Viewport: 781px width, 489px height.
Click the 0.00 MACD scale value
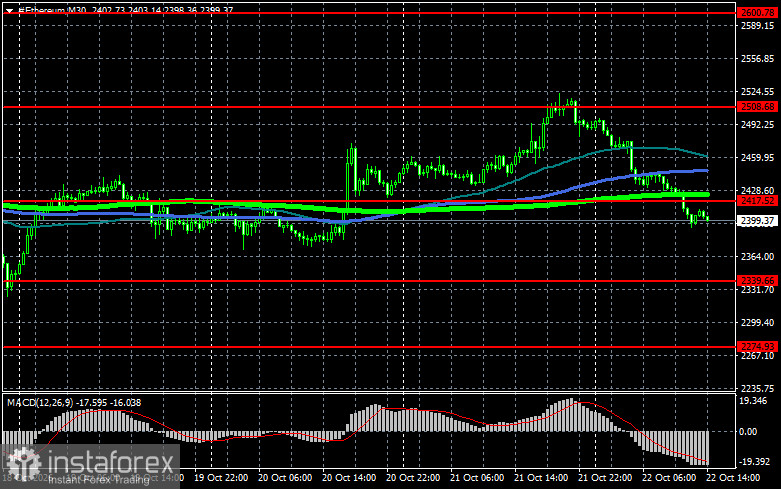(x=748, y=432)
